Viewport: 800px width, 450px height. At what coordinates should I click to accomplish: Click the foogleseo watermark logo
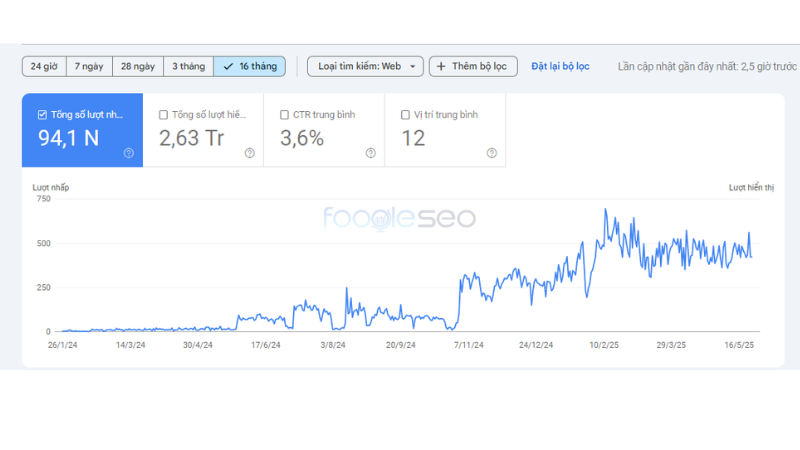point(399,218)
